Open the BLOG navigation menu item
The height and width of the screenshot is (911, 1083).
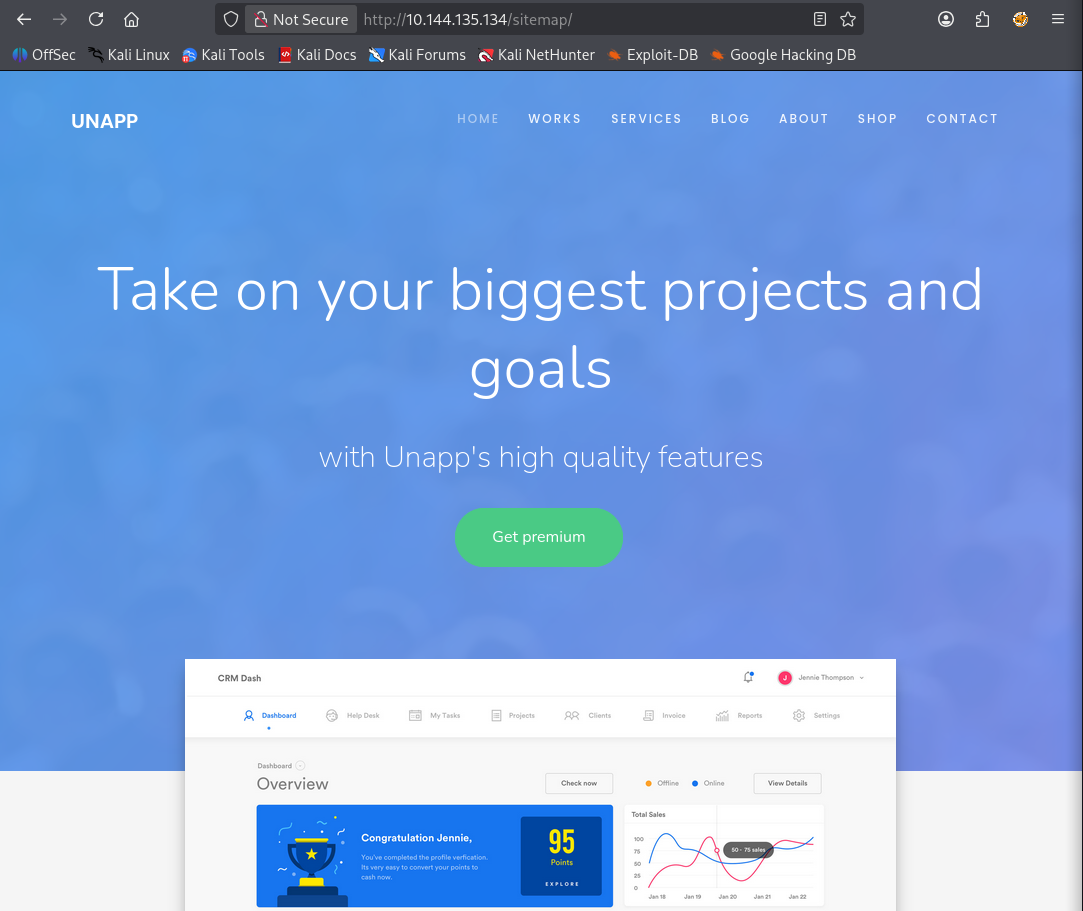pos(730,119)
